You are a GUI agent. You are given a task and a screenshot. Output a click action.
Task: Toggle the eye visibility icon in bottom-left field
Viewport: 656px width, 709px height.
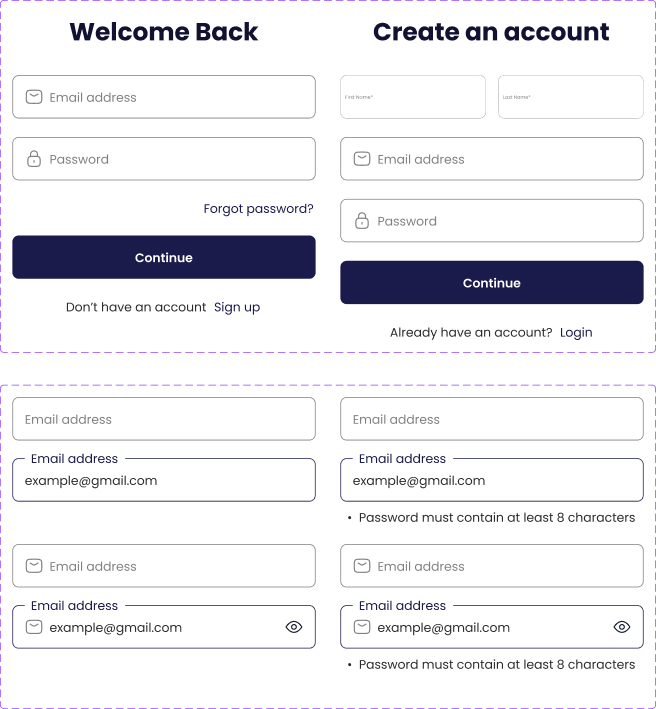point(294,627)
